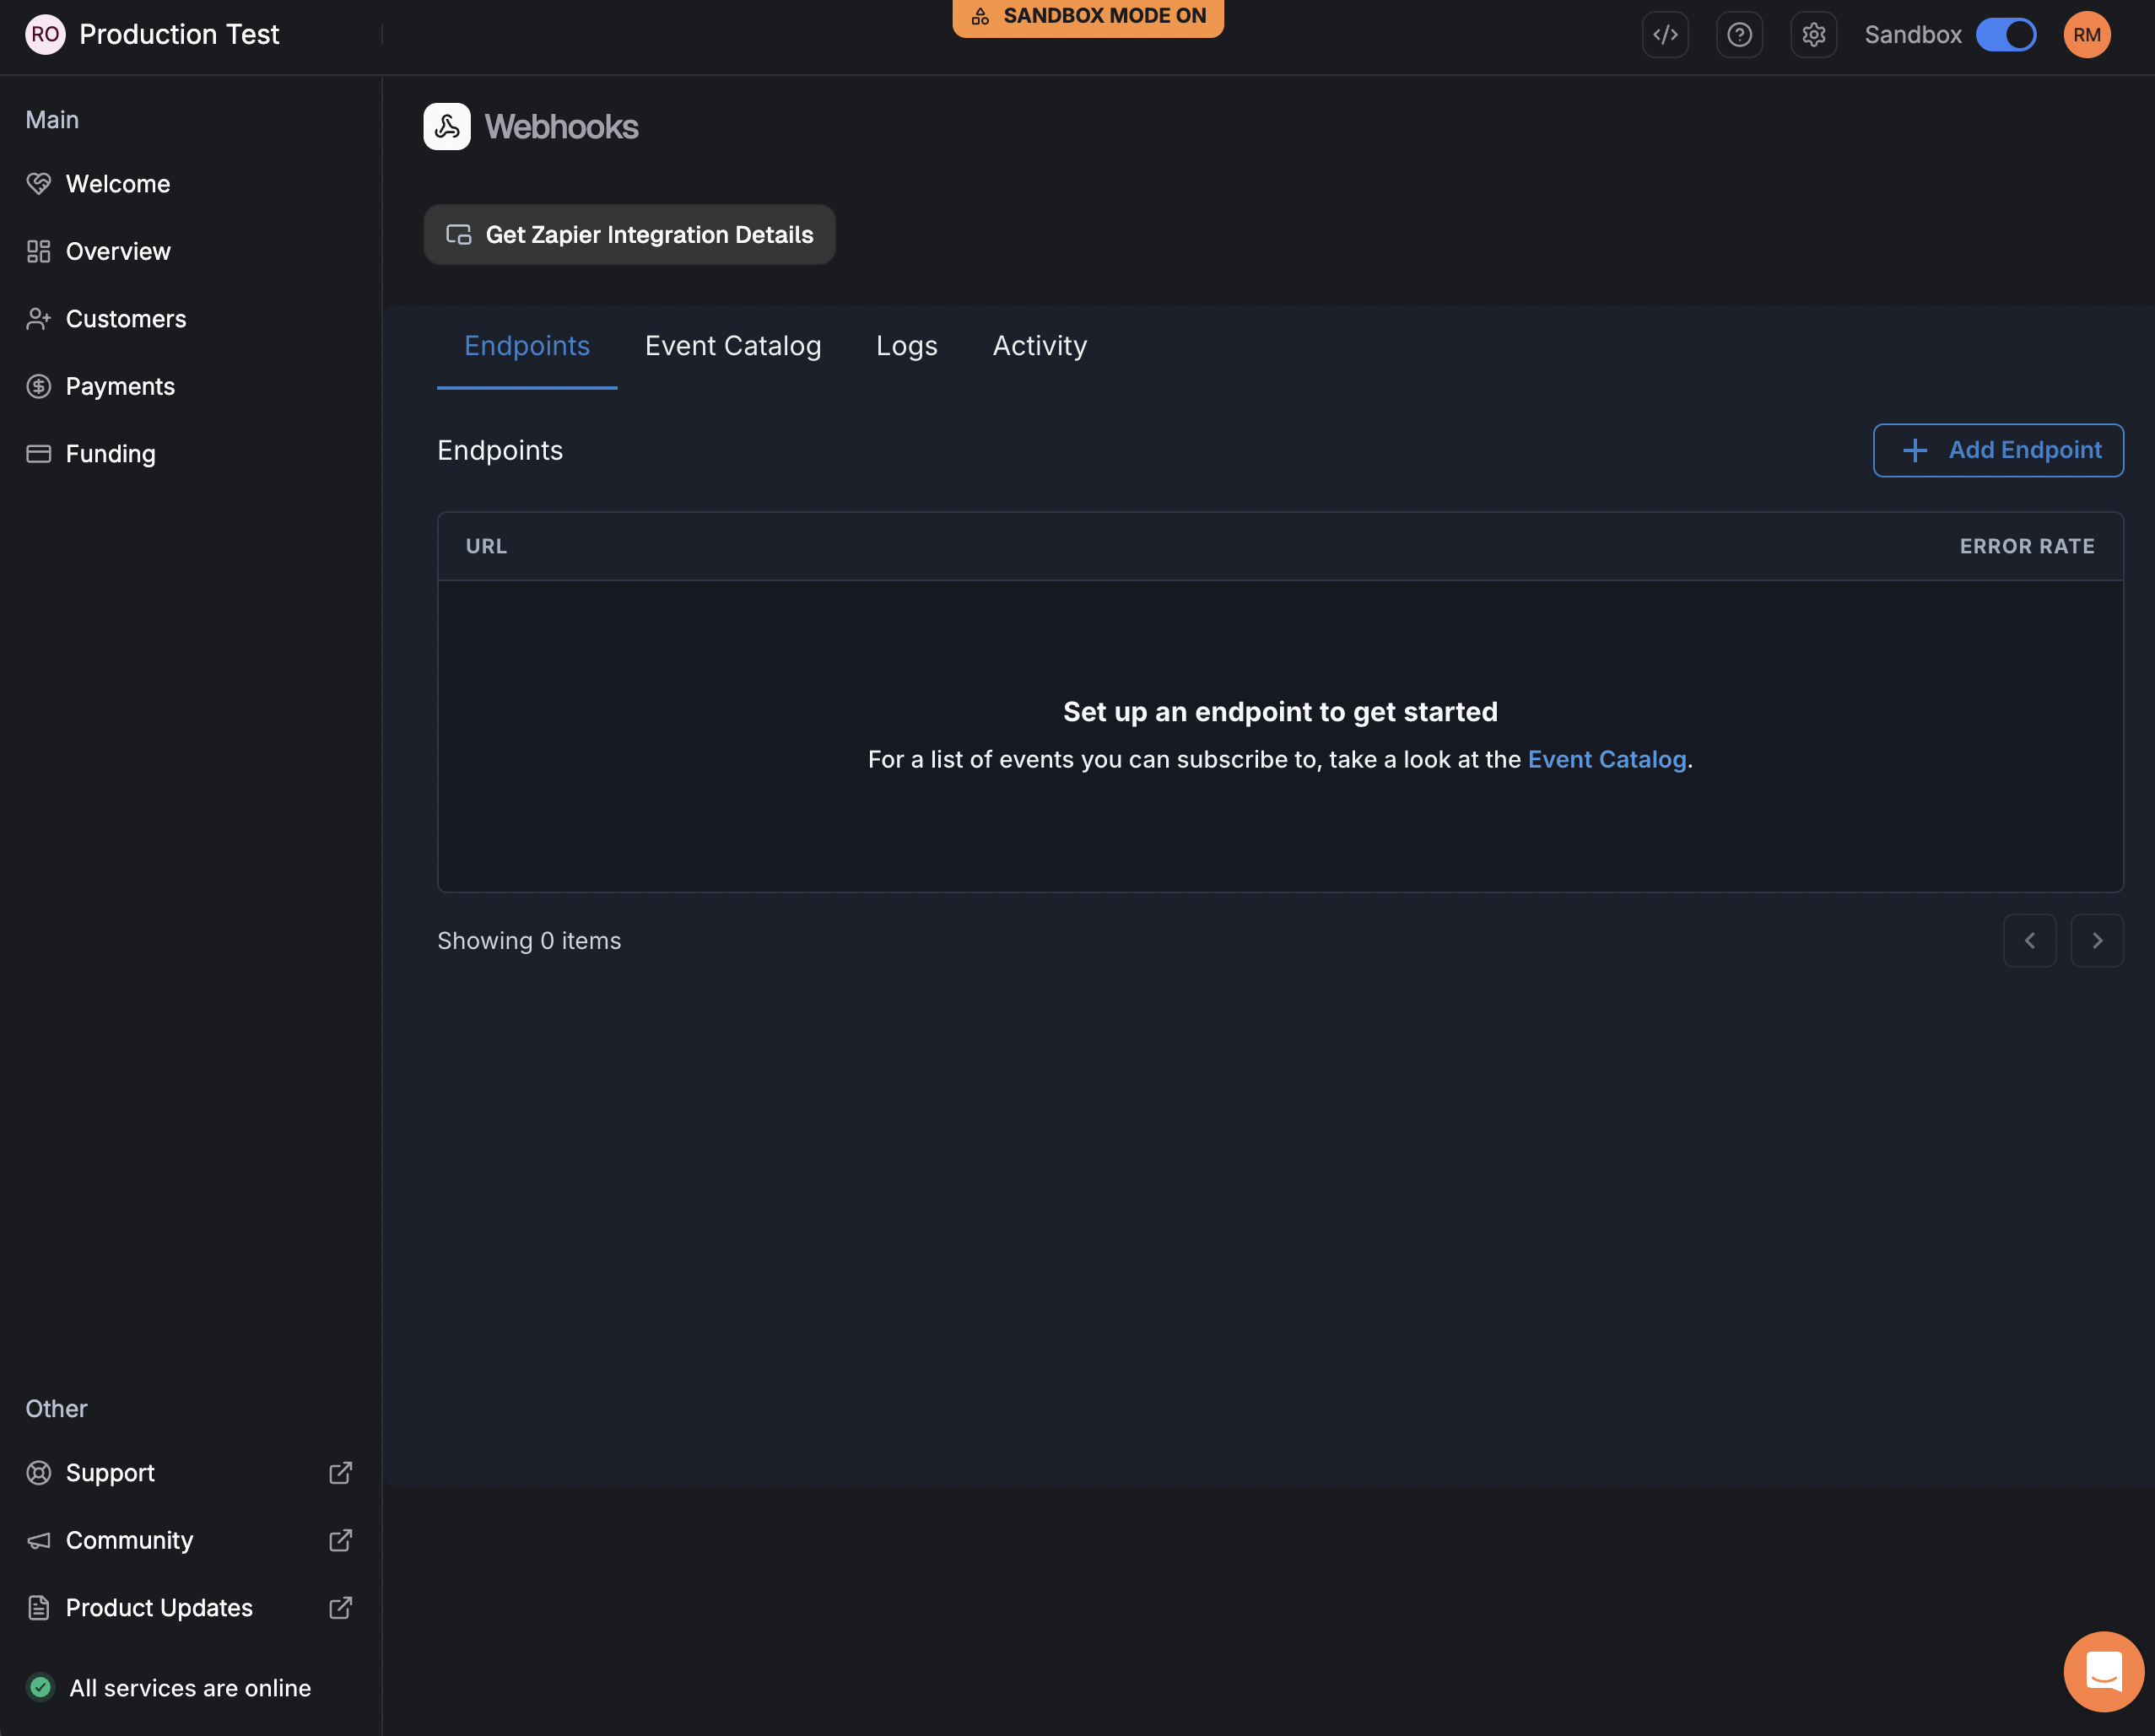Follow the Event Catalog link in empty state
The height and width of the screenshot is (1736, 2155).
pos(1607,760)
